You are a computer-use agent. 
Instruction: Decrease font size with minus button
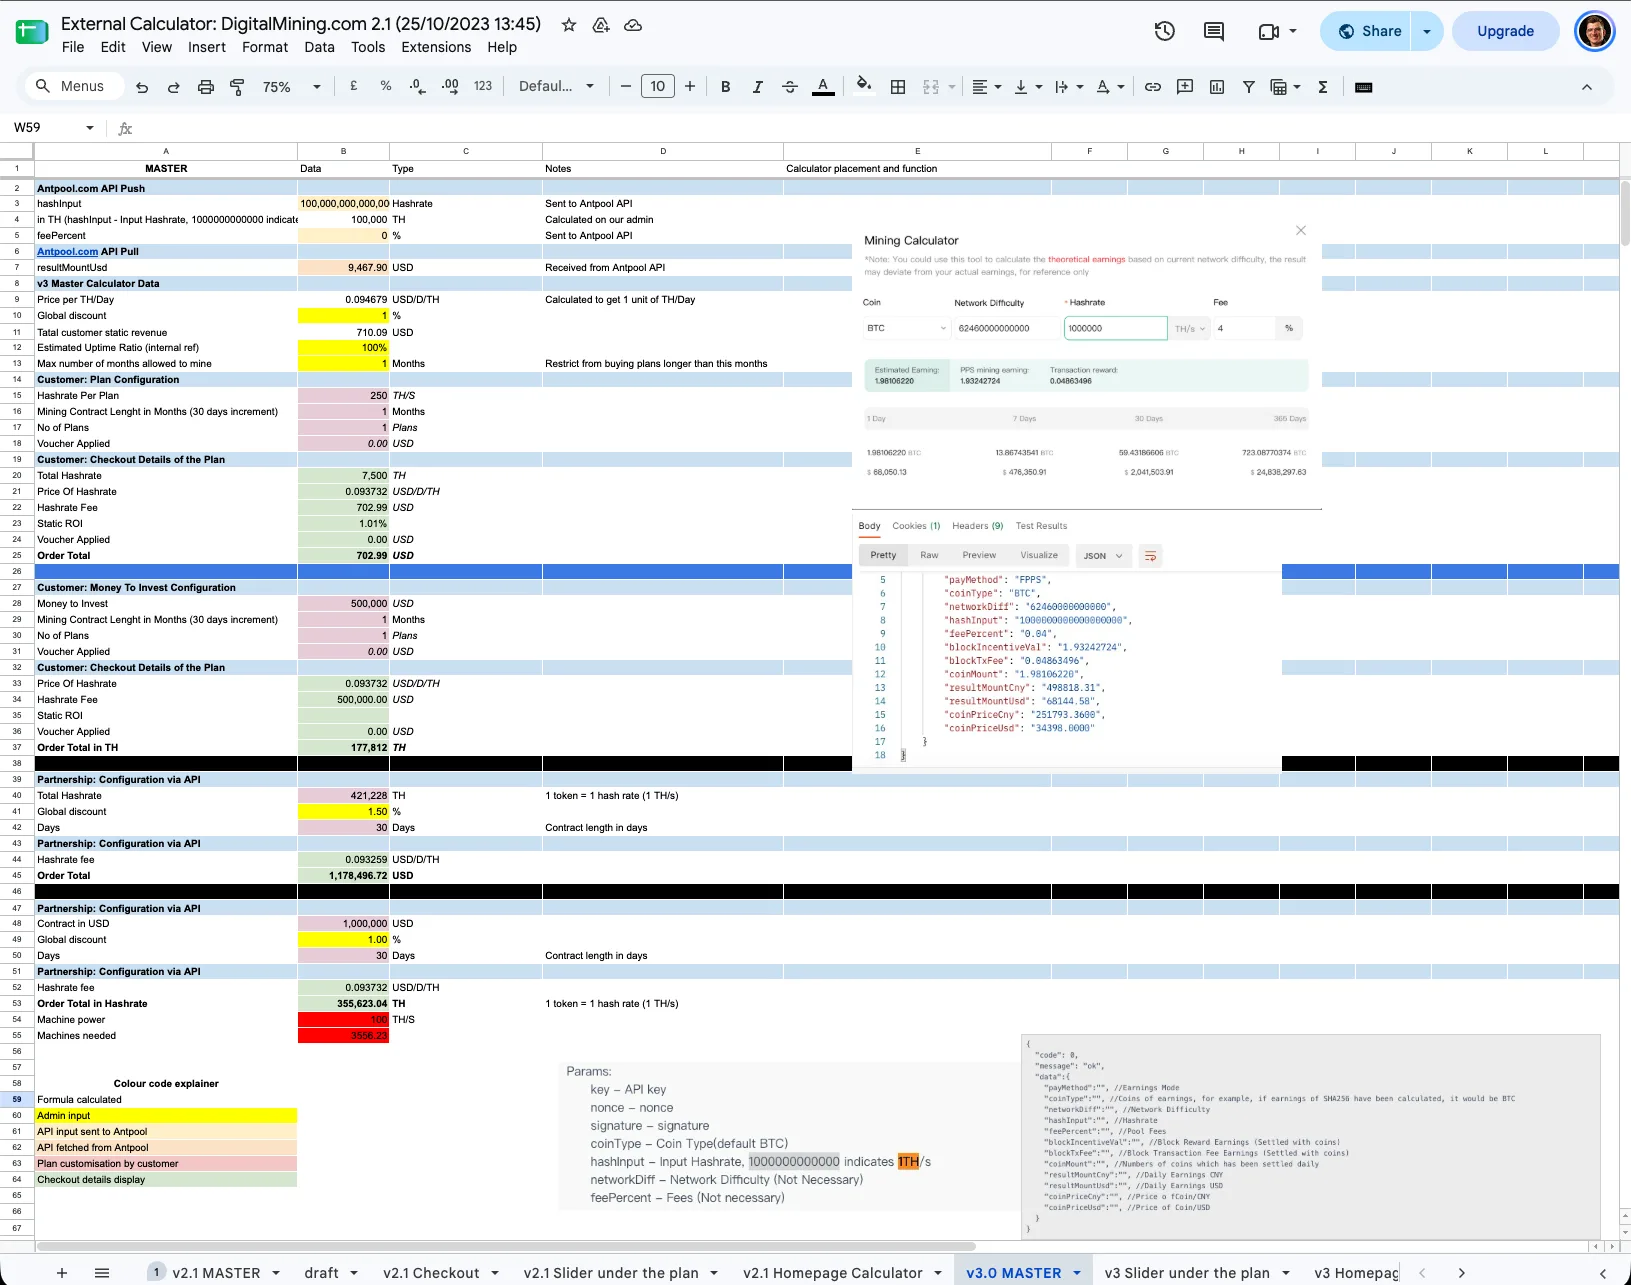(626, 87)
